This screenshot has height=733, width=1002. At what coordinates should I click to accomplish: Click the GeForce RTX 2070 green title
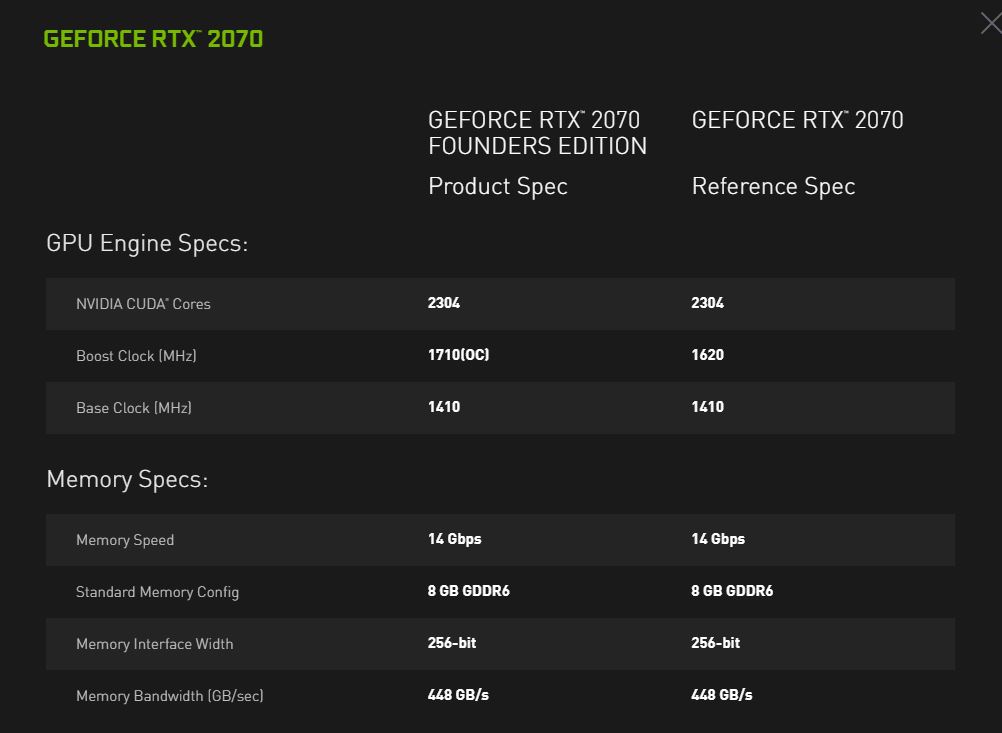pyautogui.click(x=153, y=39)
